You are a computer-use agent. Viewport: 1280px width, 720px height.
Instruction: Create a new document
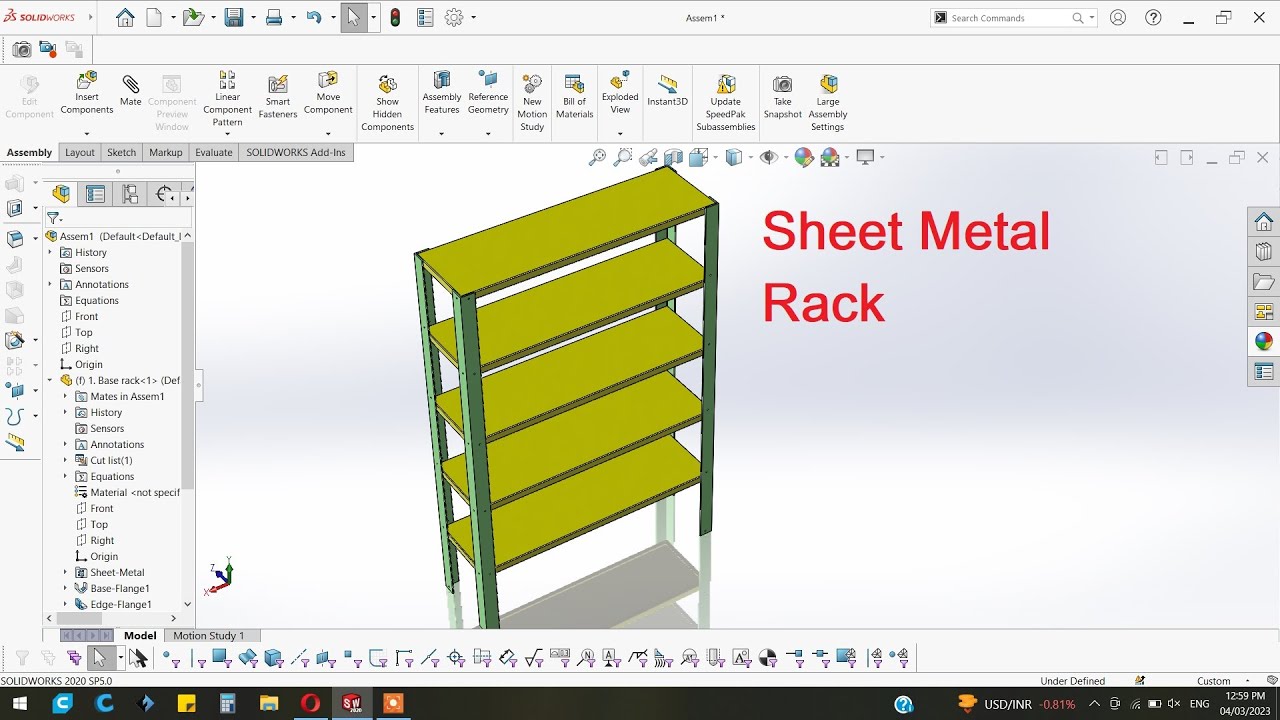(x=154, y=17)
